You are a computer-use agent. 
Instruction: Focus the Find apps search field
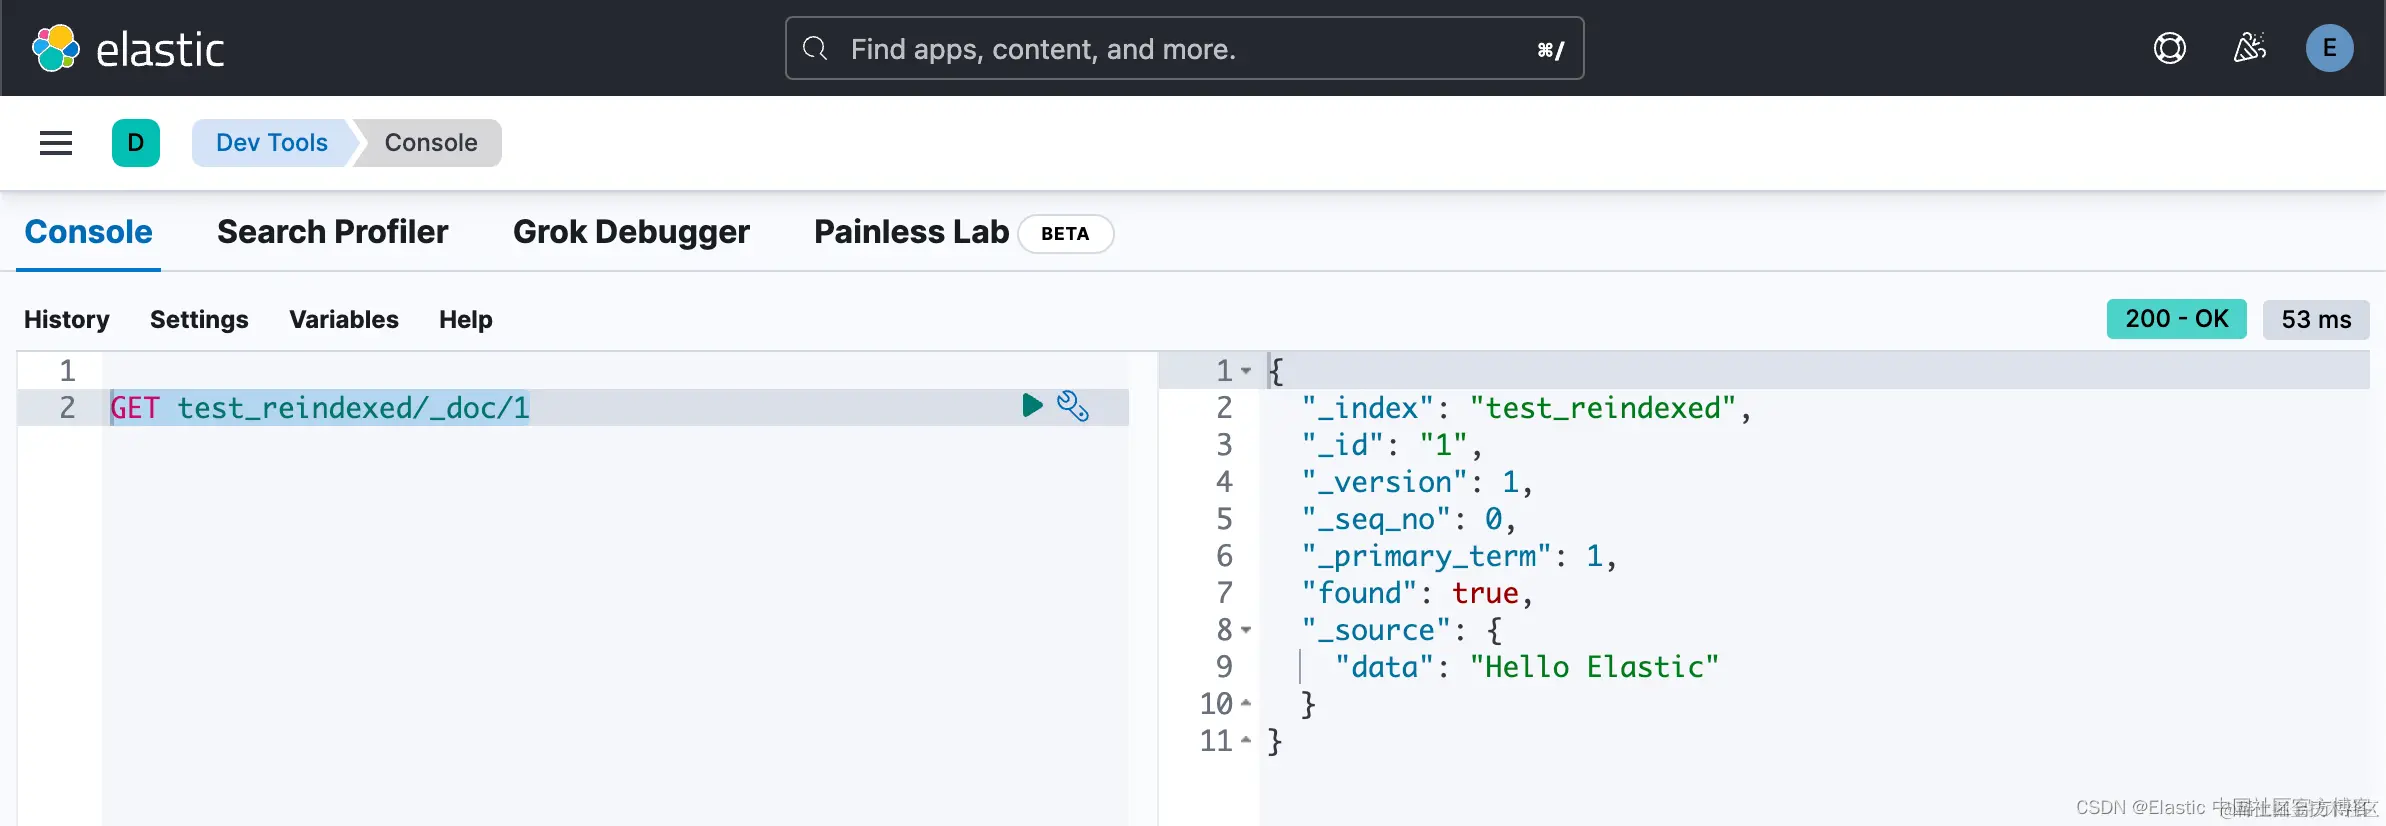pos(1180,49)
